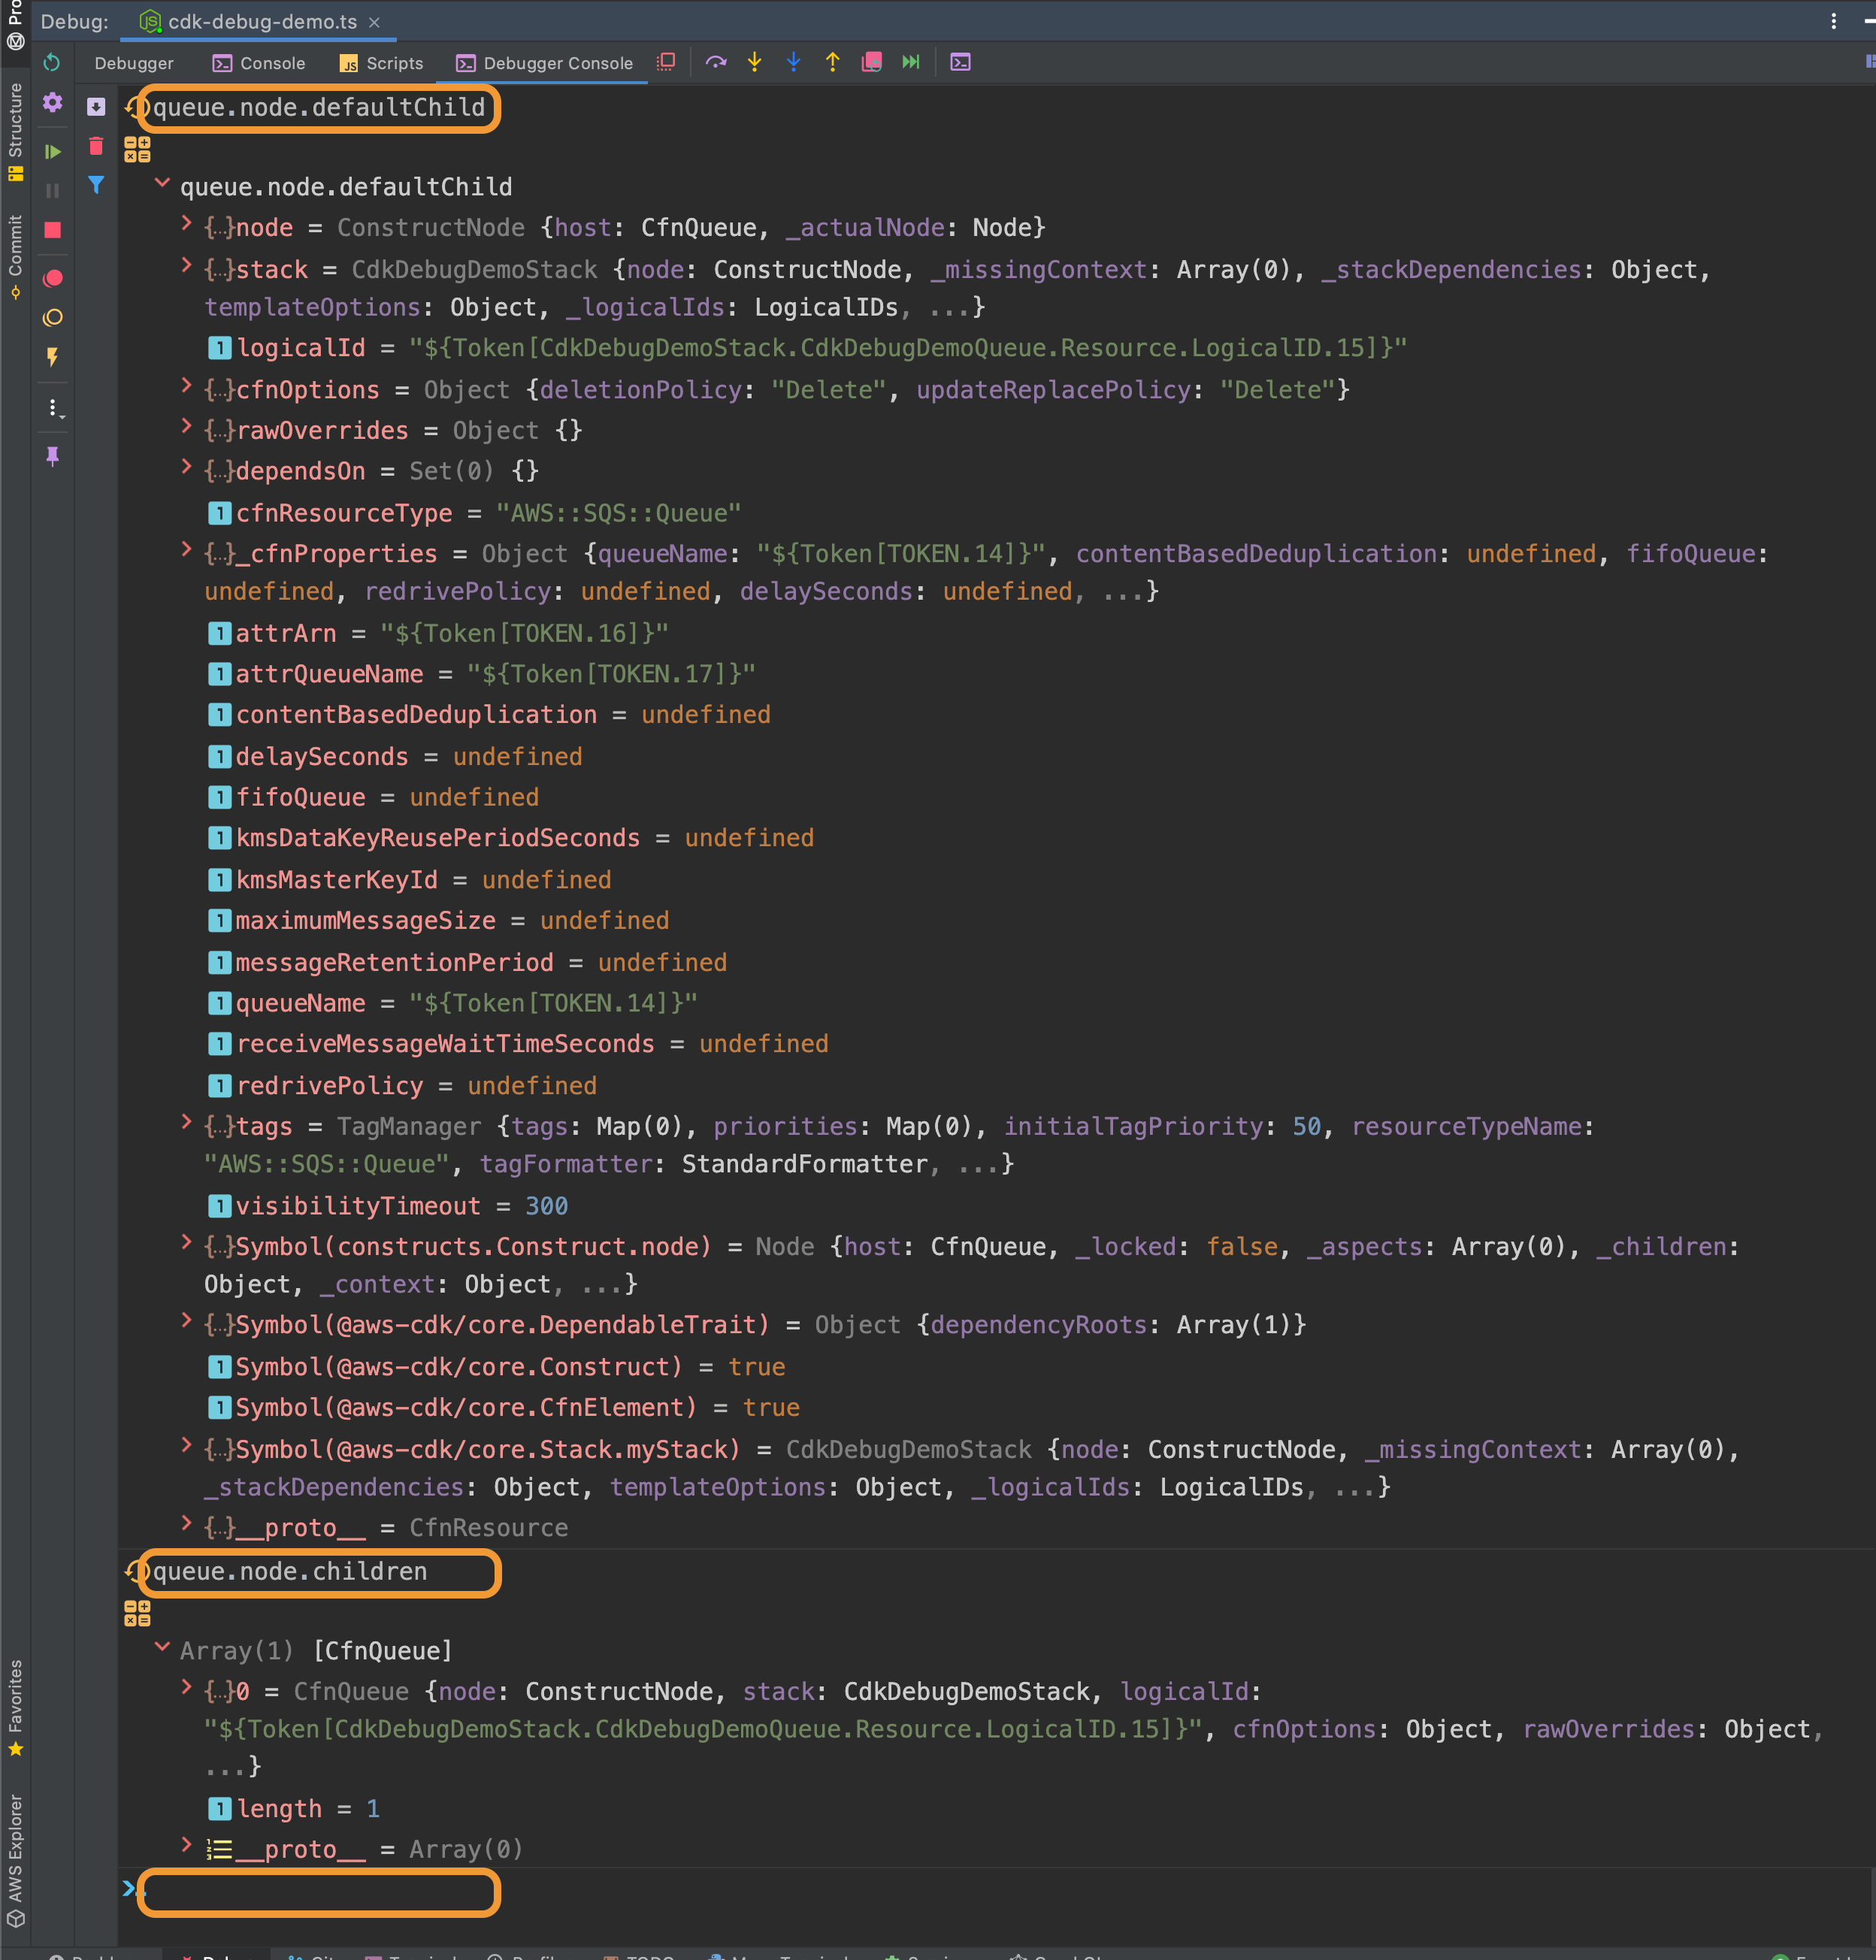Delete the selected watch expression
This screenshot has width=1876, height=1960.
click(96, 146)
